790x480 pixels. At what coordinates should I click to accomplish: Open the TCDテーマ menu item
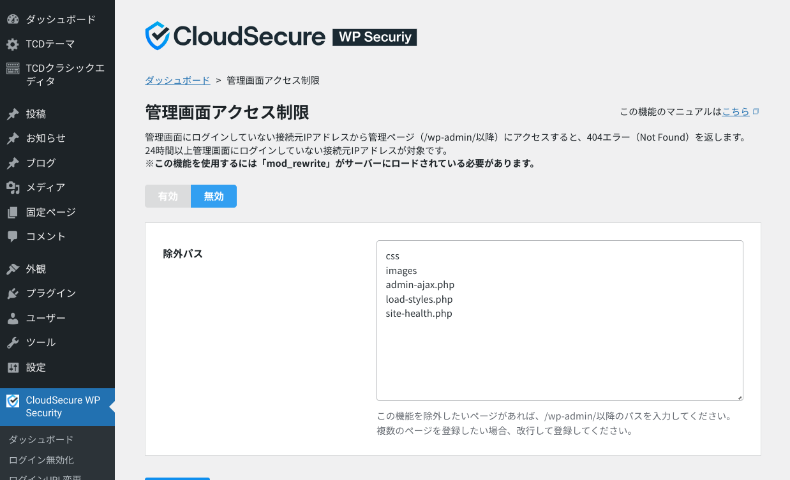57,44
